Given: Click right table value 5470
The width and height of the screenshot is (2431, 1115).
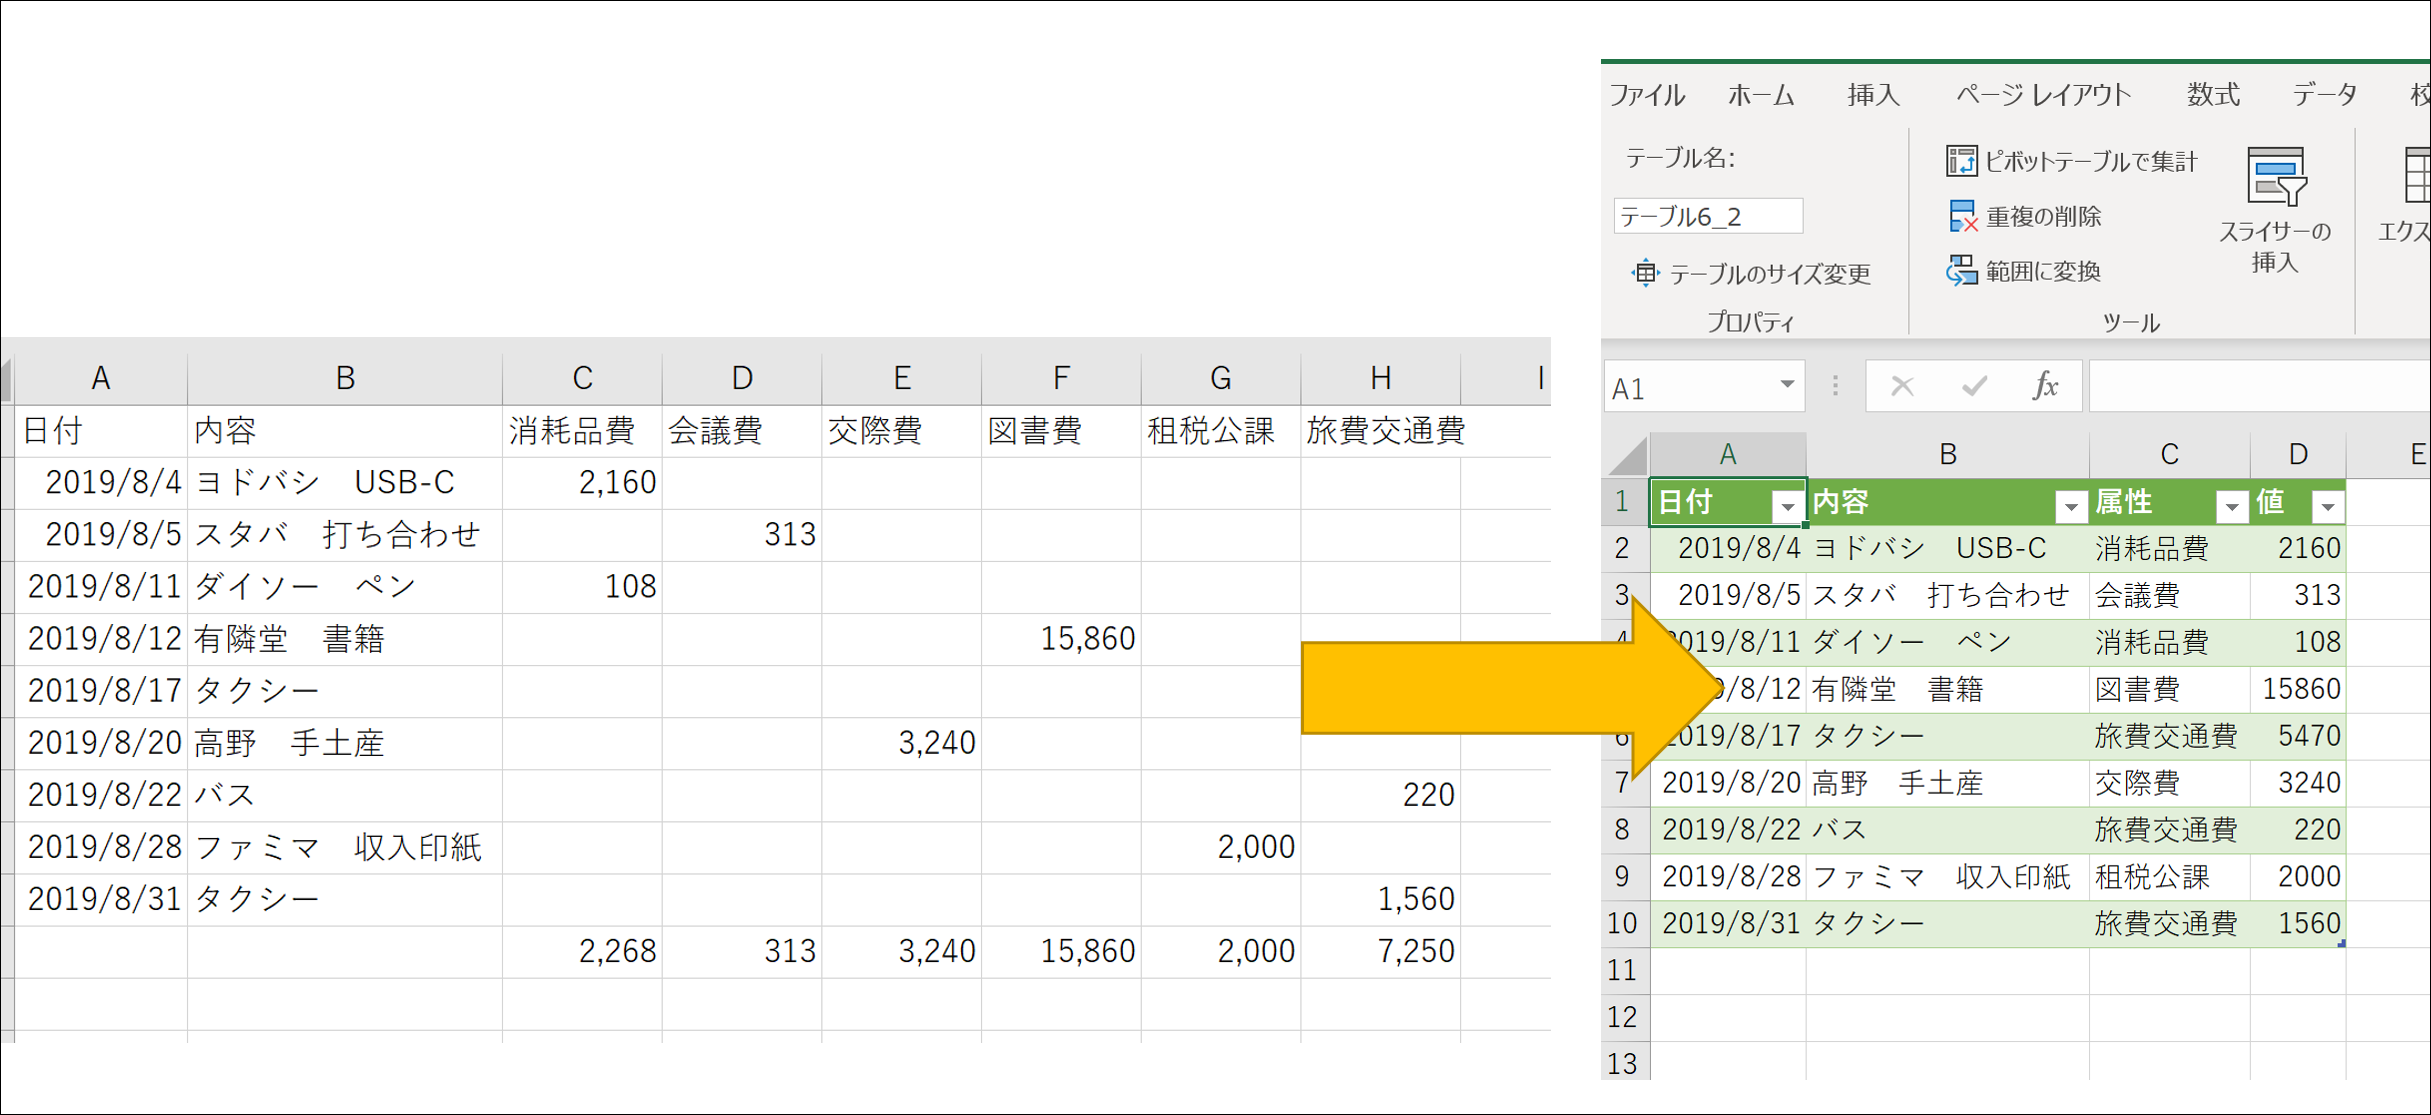Looking at the screenshot, I should pyautogui.click(x=2298, y=736).
